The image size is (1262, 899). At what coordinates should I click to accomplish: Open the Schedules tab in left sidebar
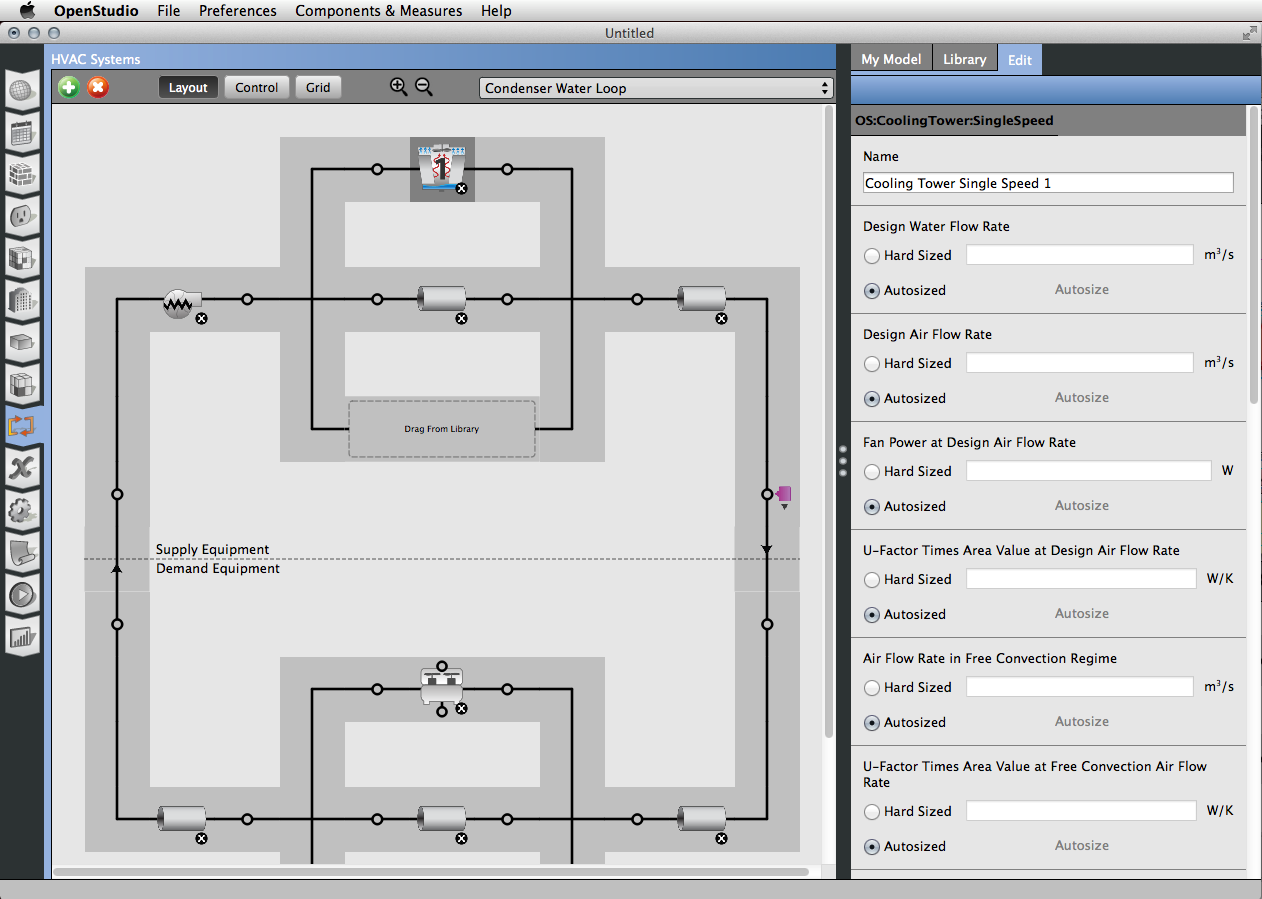point(22,132)
